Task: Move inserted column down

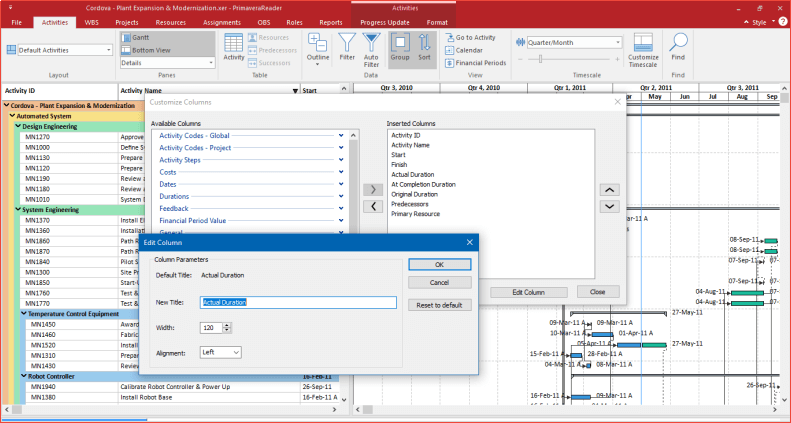Action: point(609,206)
